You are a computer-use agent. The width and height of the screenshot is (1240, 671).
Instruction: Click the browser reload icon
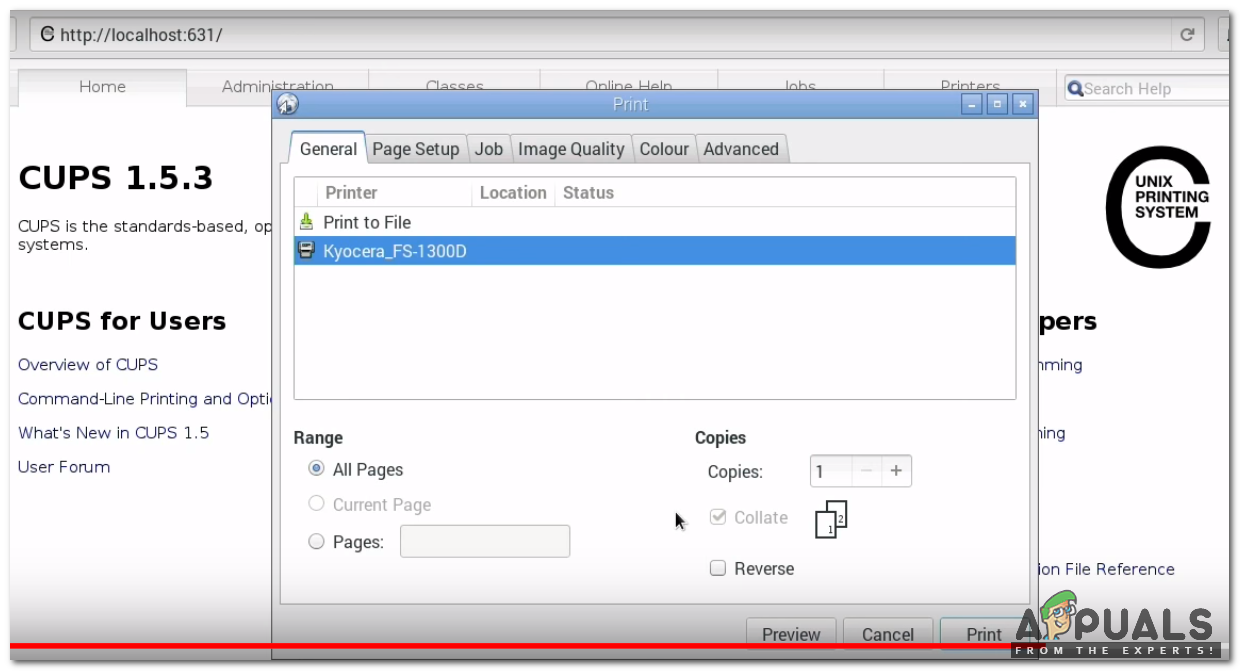click(x=1187, y=35)
